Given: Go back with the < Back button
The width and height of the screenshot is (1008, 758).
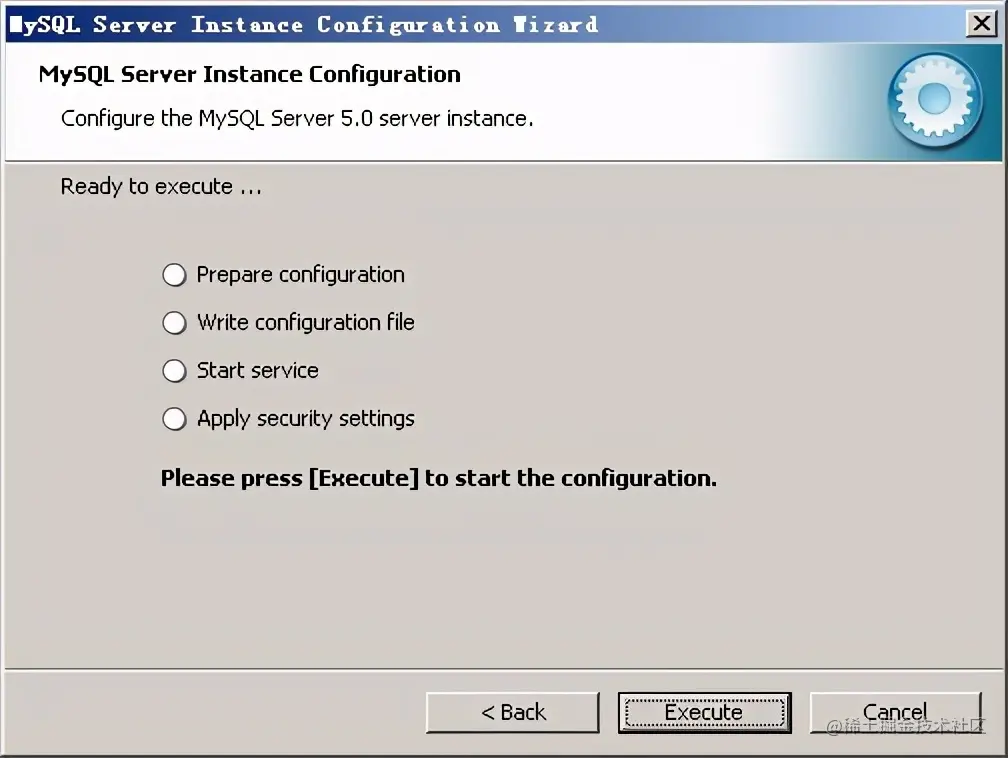Looking at the screenshot, I should tap(513, 712).
